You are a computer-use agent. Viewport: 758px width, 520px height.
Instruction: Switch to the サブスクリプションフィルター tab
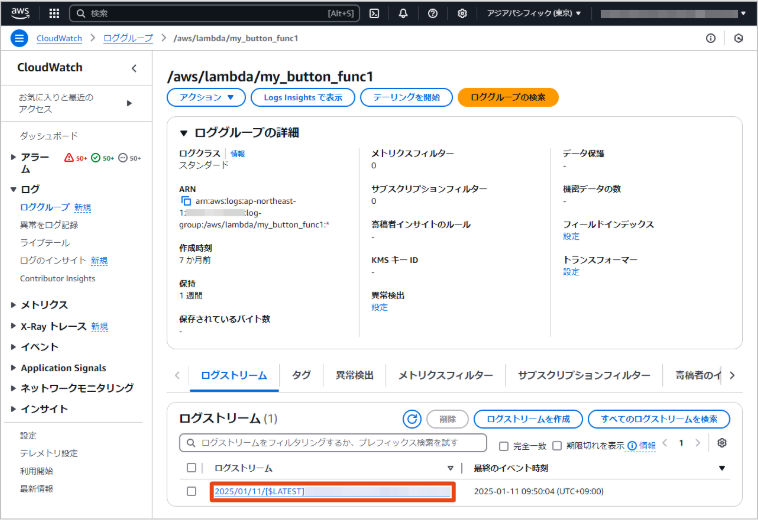(x=584, y=376)
